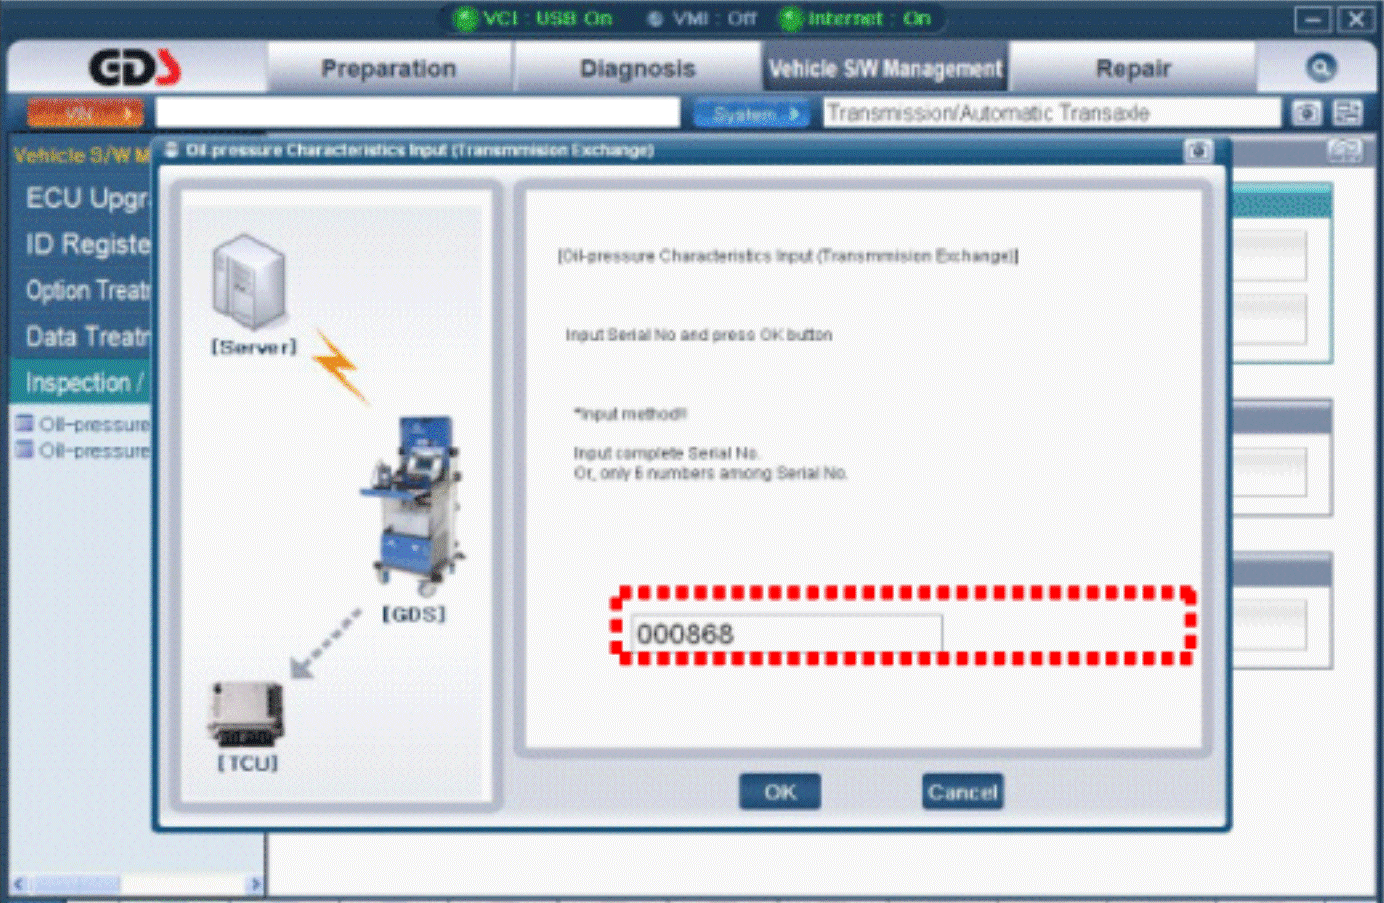Click the serial number input field
Image resolution: width=1384 pixels, height=903 pixels.
(x=786, y=633)
